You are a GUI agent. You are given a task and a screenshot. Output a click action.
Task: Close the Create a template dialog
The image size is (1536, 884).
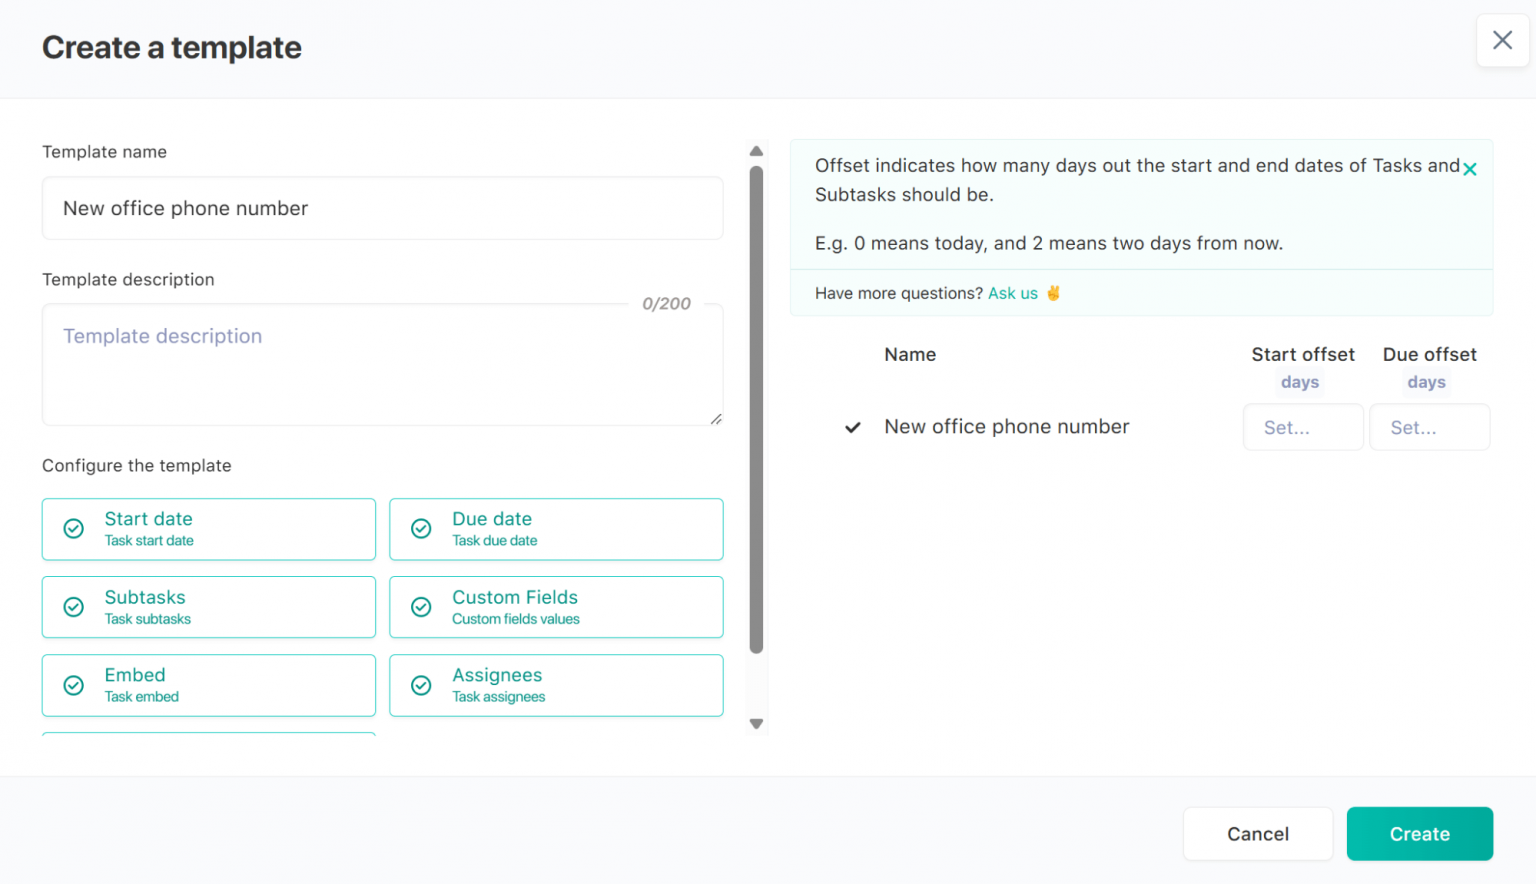coord(1502,40)
